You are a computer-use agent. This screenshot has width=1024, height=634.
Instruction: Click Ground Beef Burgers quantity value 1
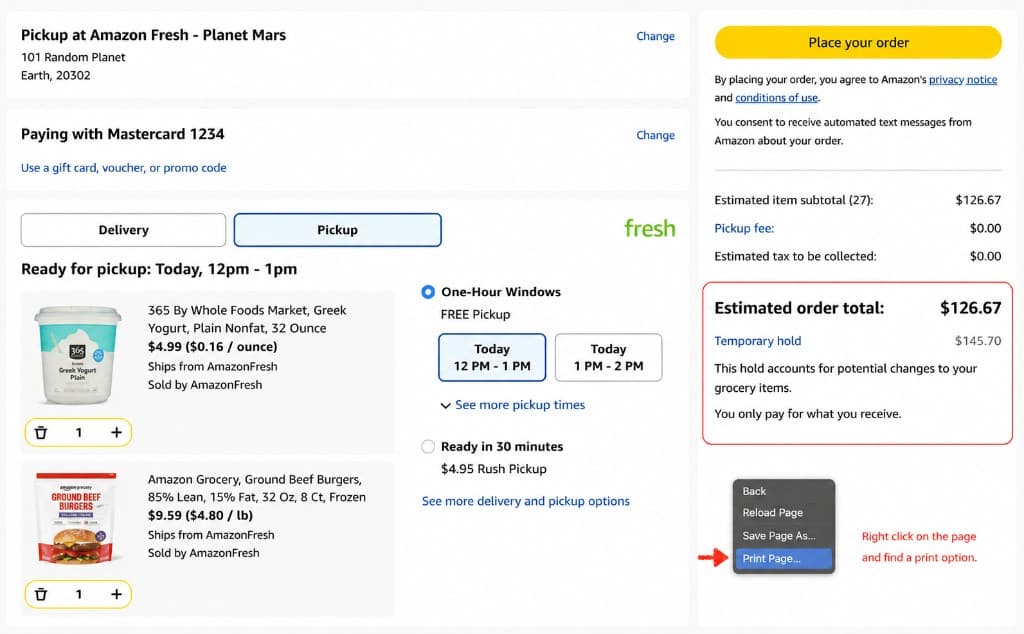(x=78, y=594)
